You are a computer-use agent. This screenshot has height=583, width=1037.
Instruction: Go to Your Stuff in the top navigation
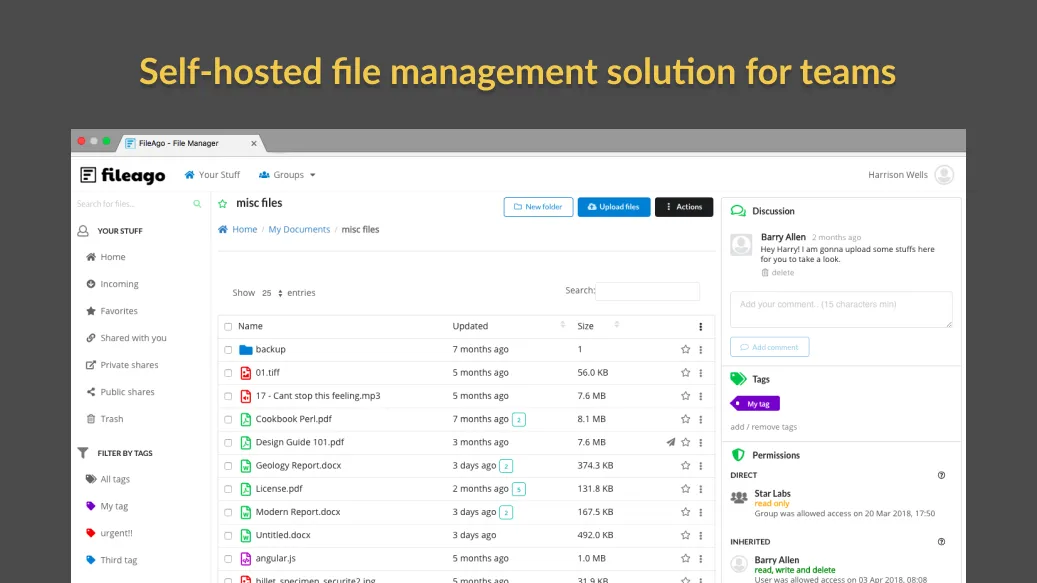(212, 174)
